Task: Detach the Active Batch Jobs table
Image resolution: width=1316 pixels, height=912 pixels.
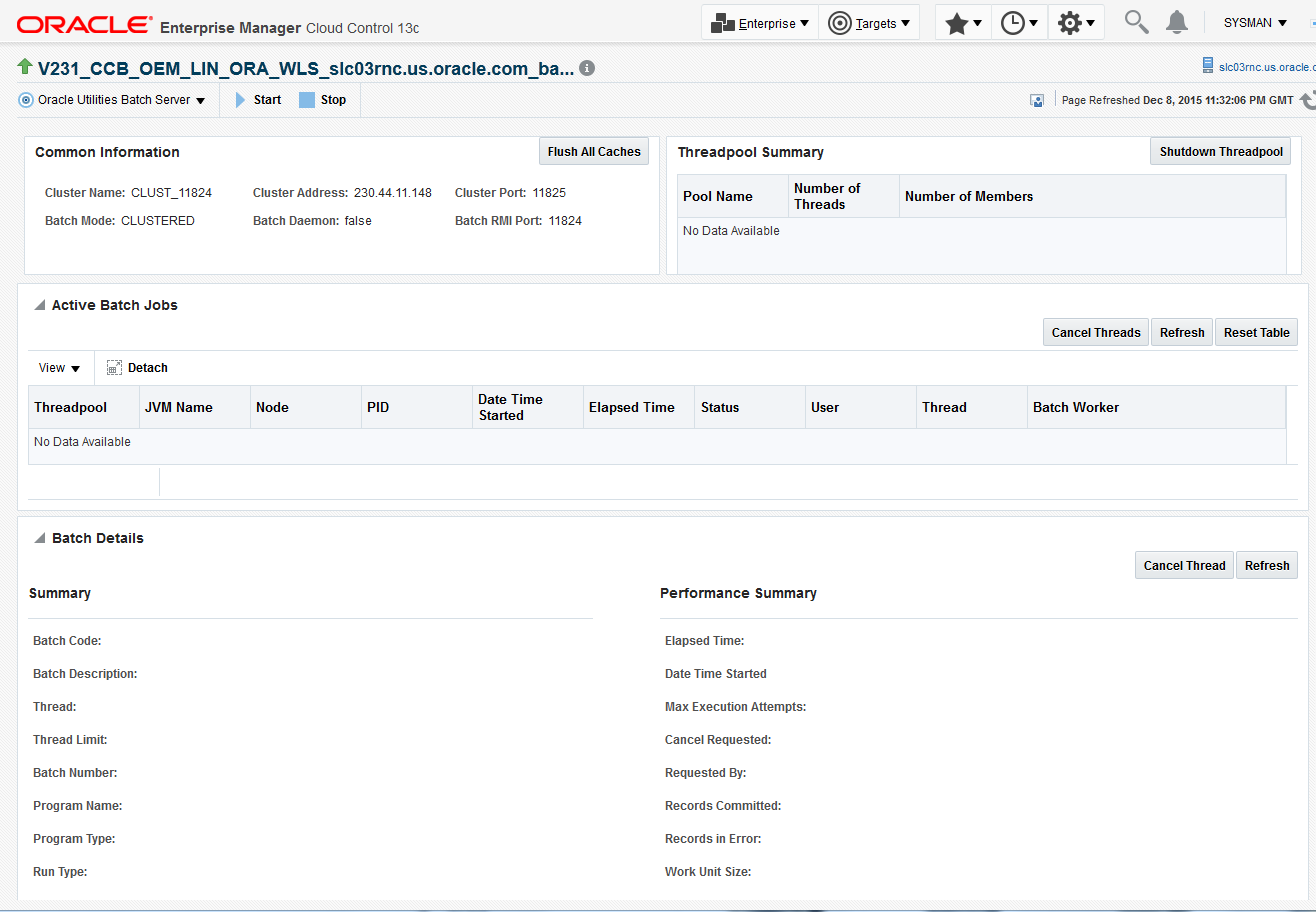Action: tap(137, 368)
